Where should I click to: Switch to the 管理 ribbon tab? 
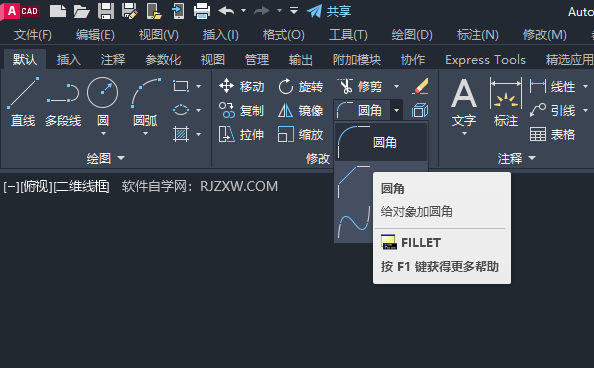257,60
